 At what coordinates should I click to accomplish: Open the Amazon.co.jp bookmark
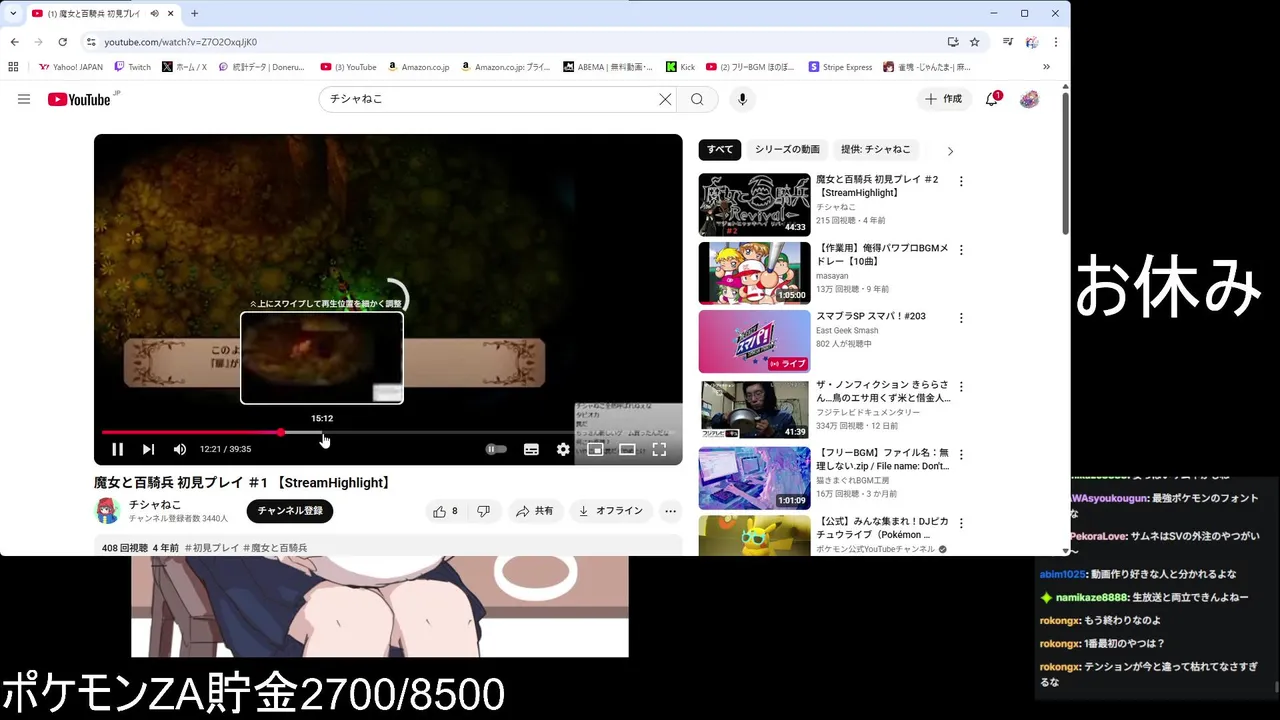tap(418, 67)
